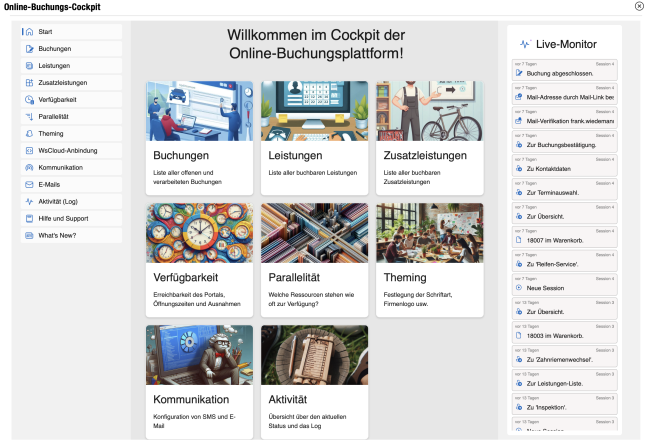Open the Aktivität tile scroll image

[314, 355]
